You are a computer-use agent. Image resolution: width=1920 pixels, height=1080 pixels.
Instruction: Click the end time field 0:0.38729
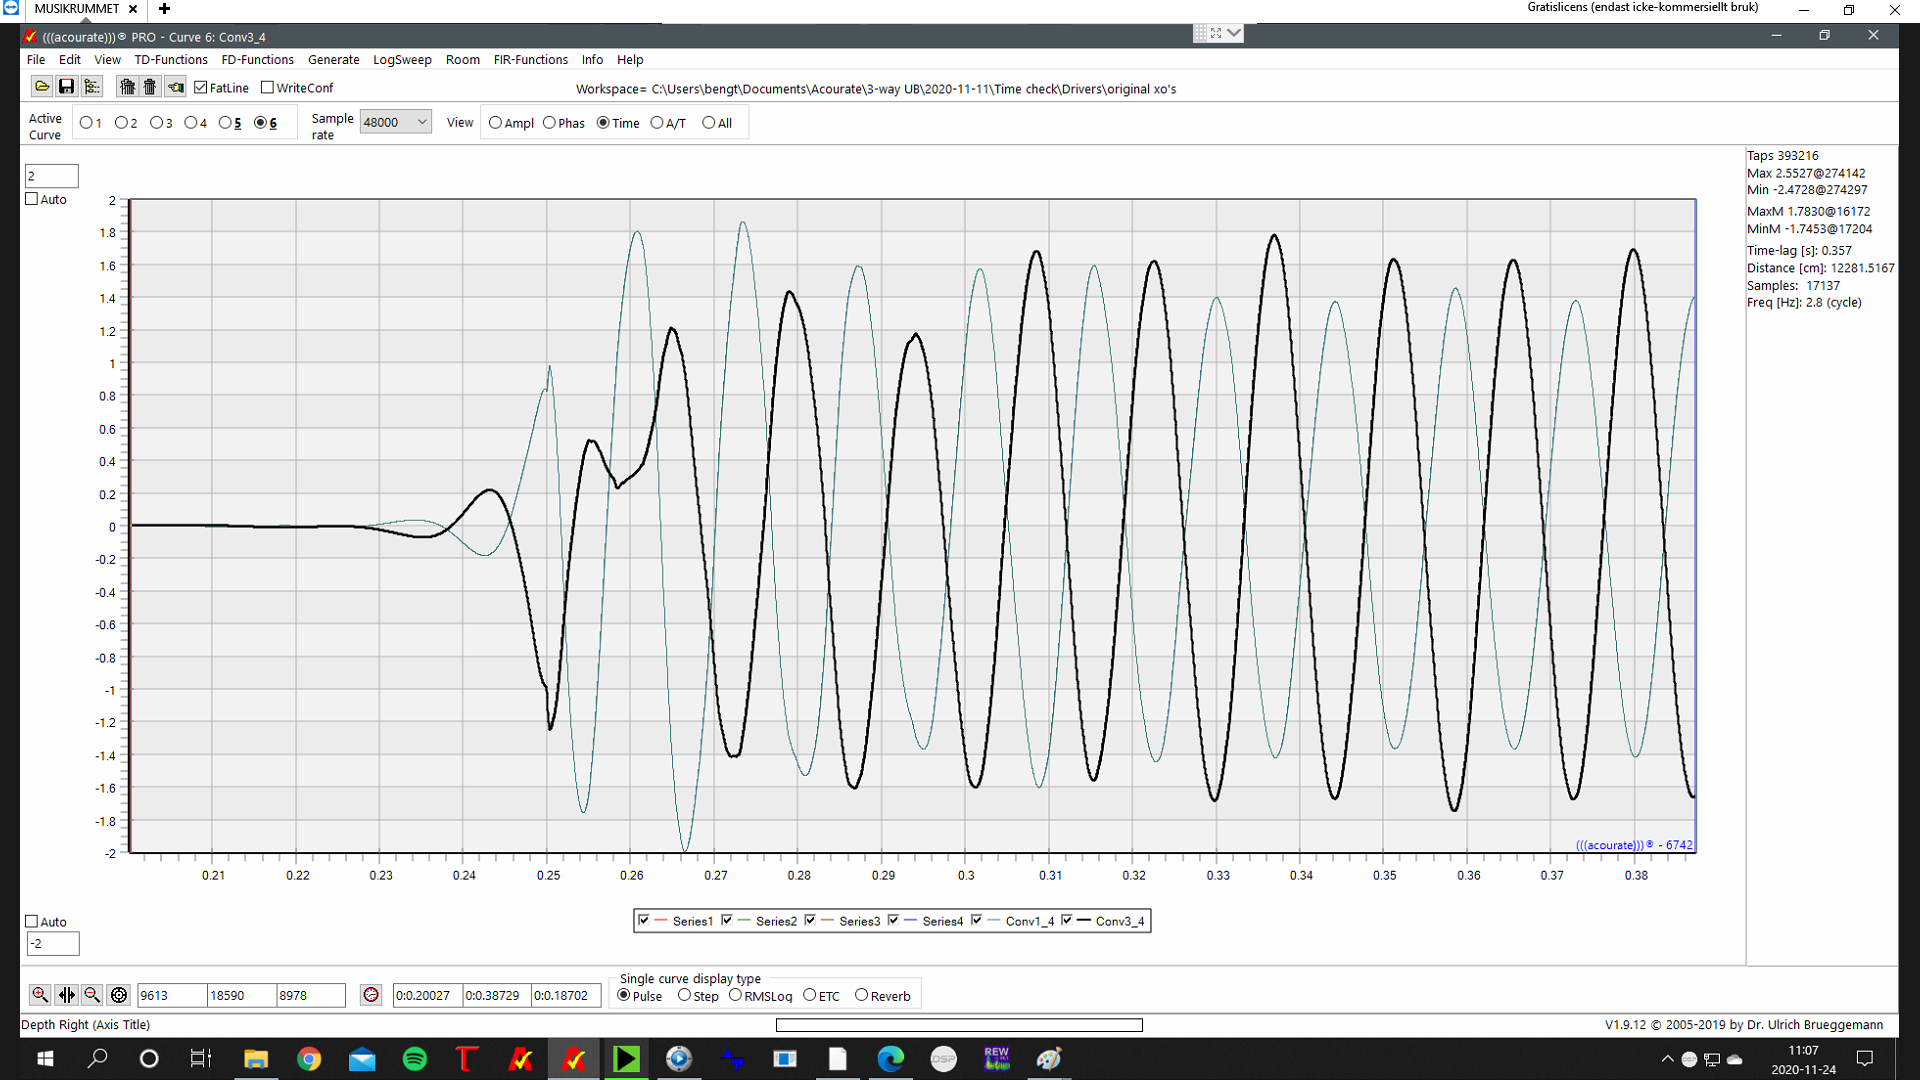click(x=497, y=995)
